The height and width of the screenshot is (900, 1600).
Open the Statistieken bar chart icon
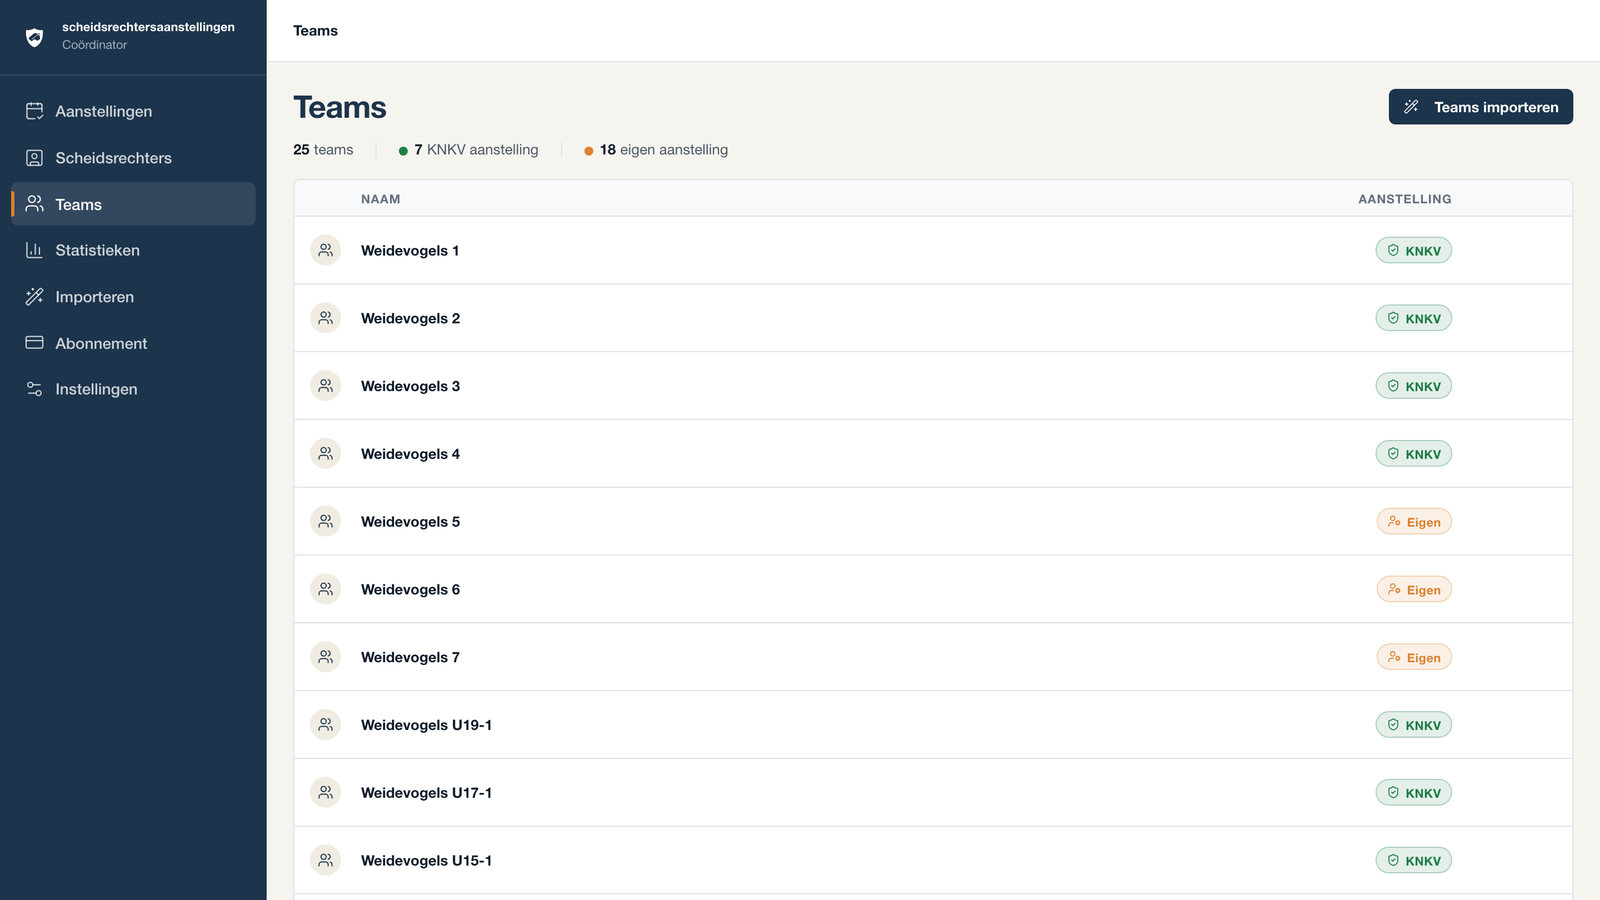[x=34, y=250]
